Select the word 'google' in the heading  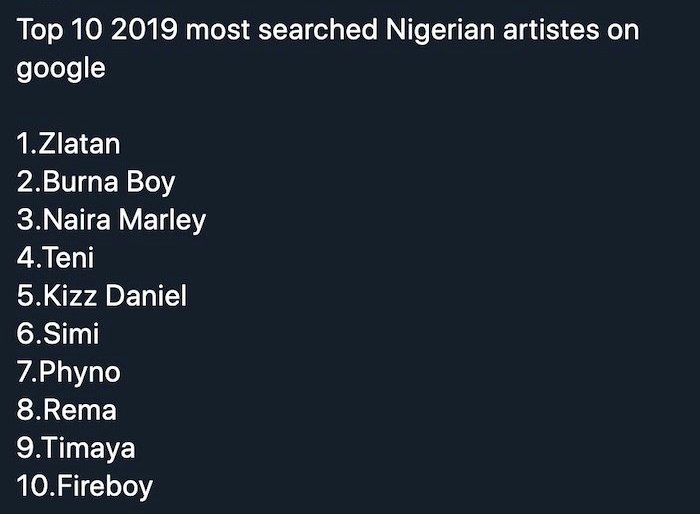click(61, 69)
